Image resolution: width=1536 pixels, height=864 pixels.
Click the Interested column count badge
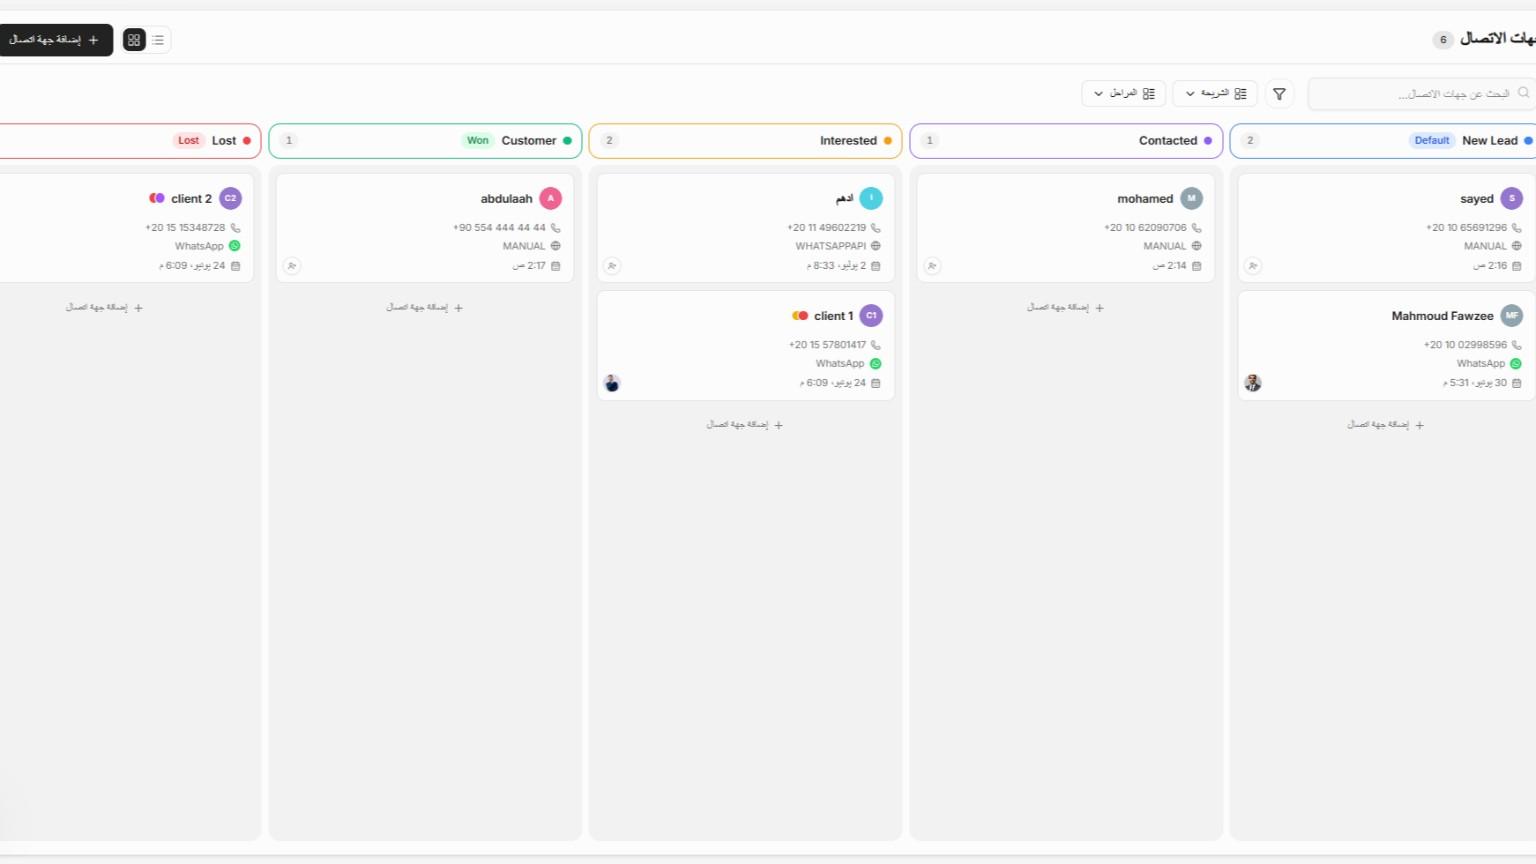point(609,141)
